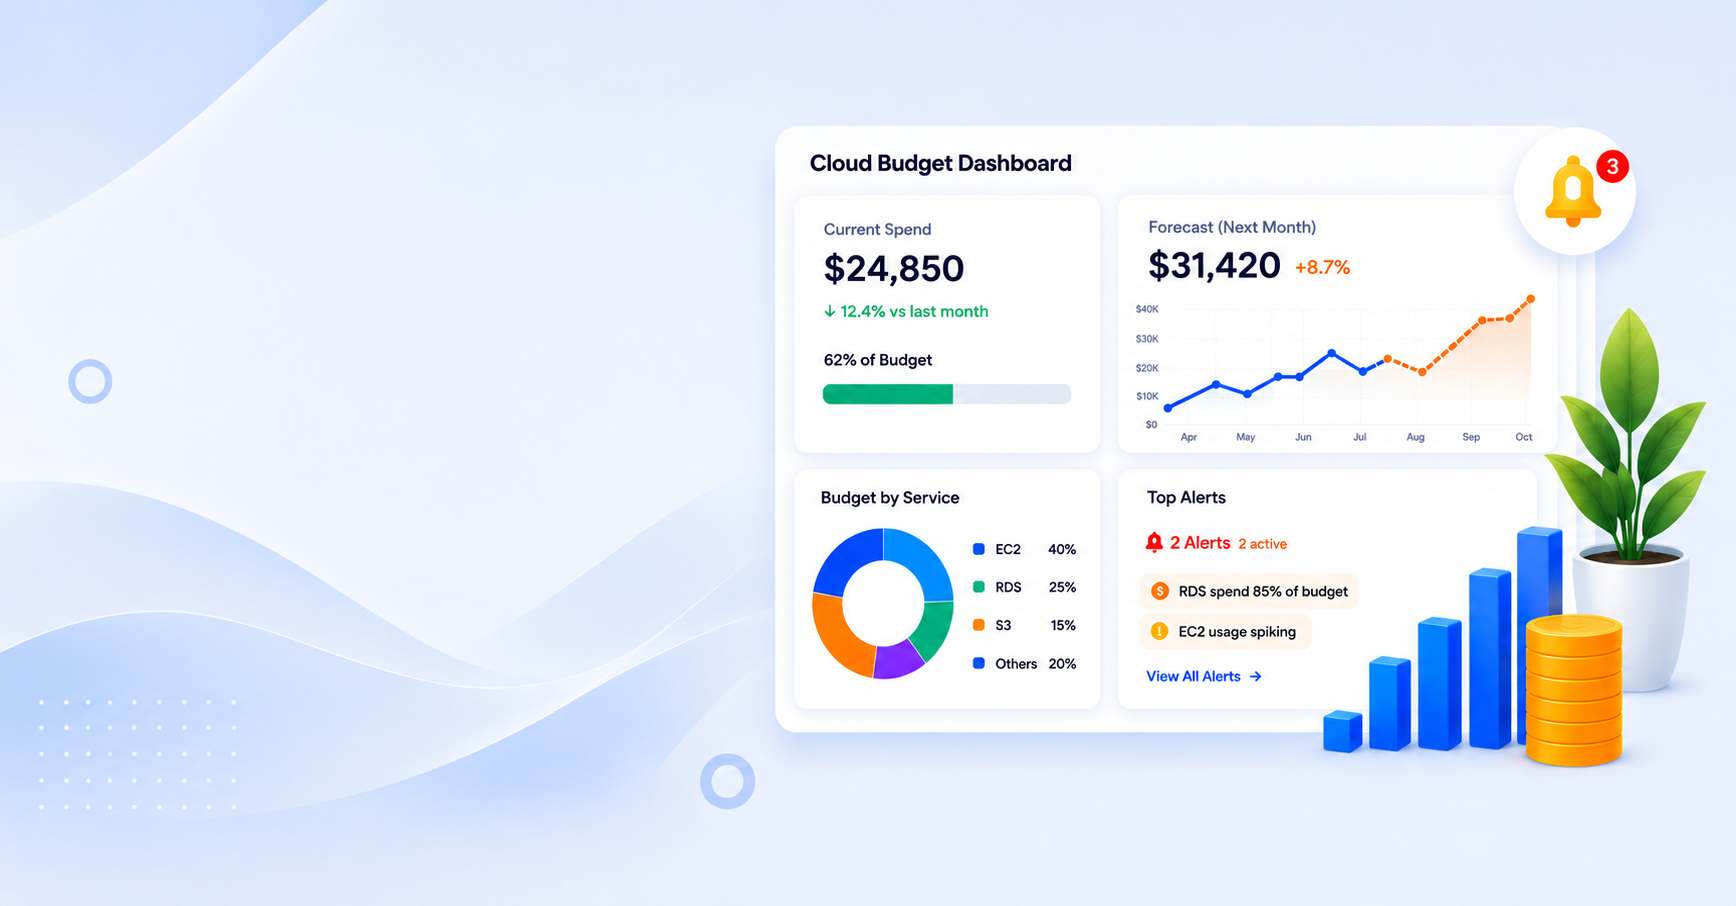Click the 62% of Budget label
The width and height of the screenshot is (1736, 906).
[x=877, y=360]
